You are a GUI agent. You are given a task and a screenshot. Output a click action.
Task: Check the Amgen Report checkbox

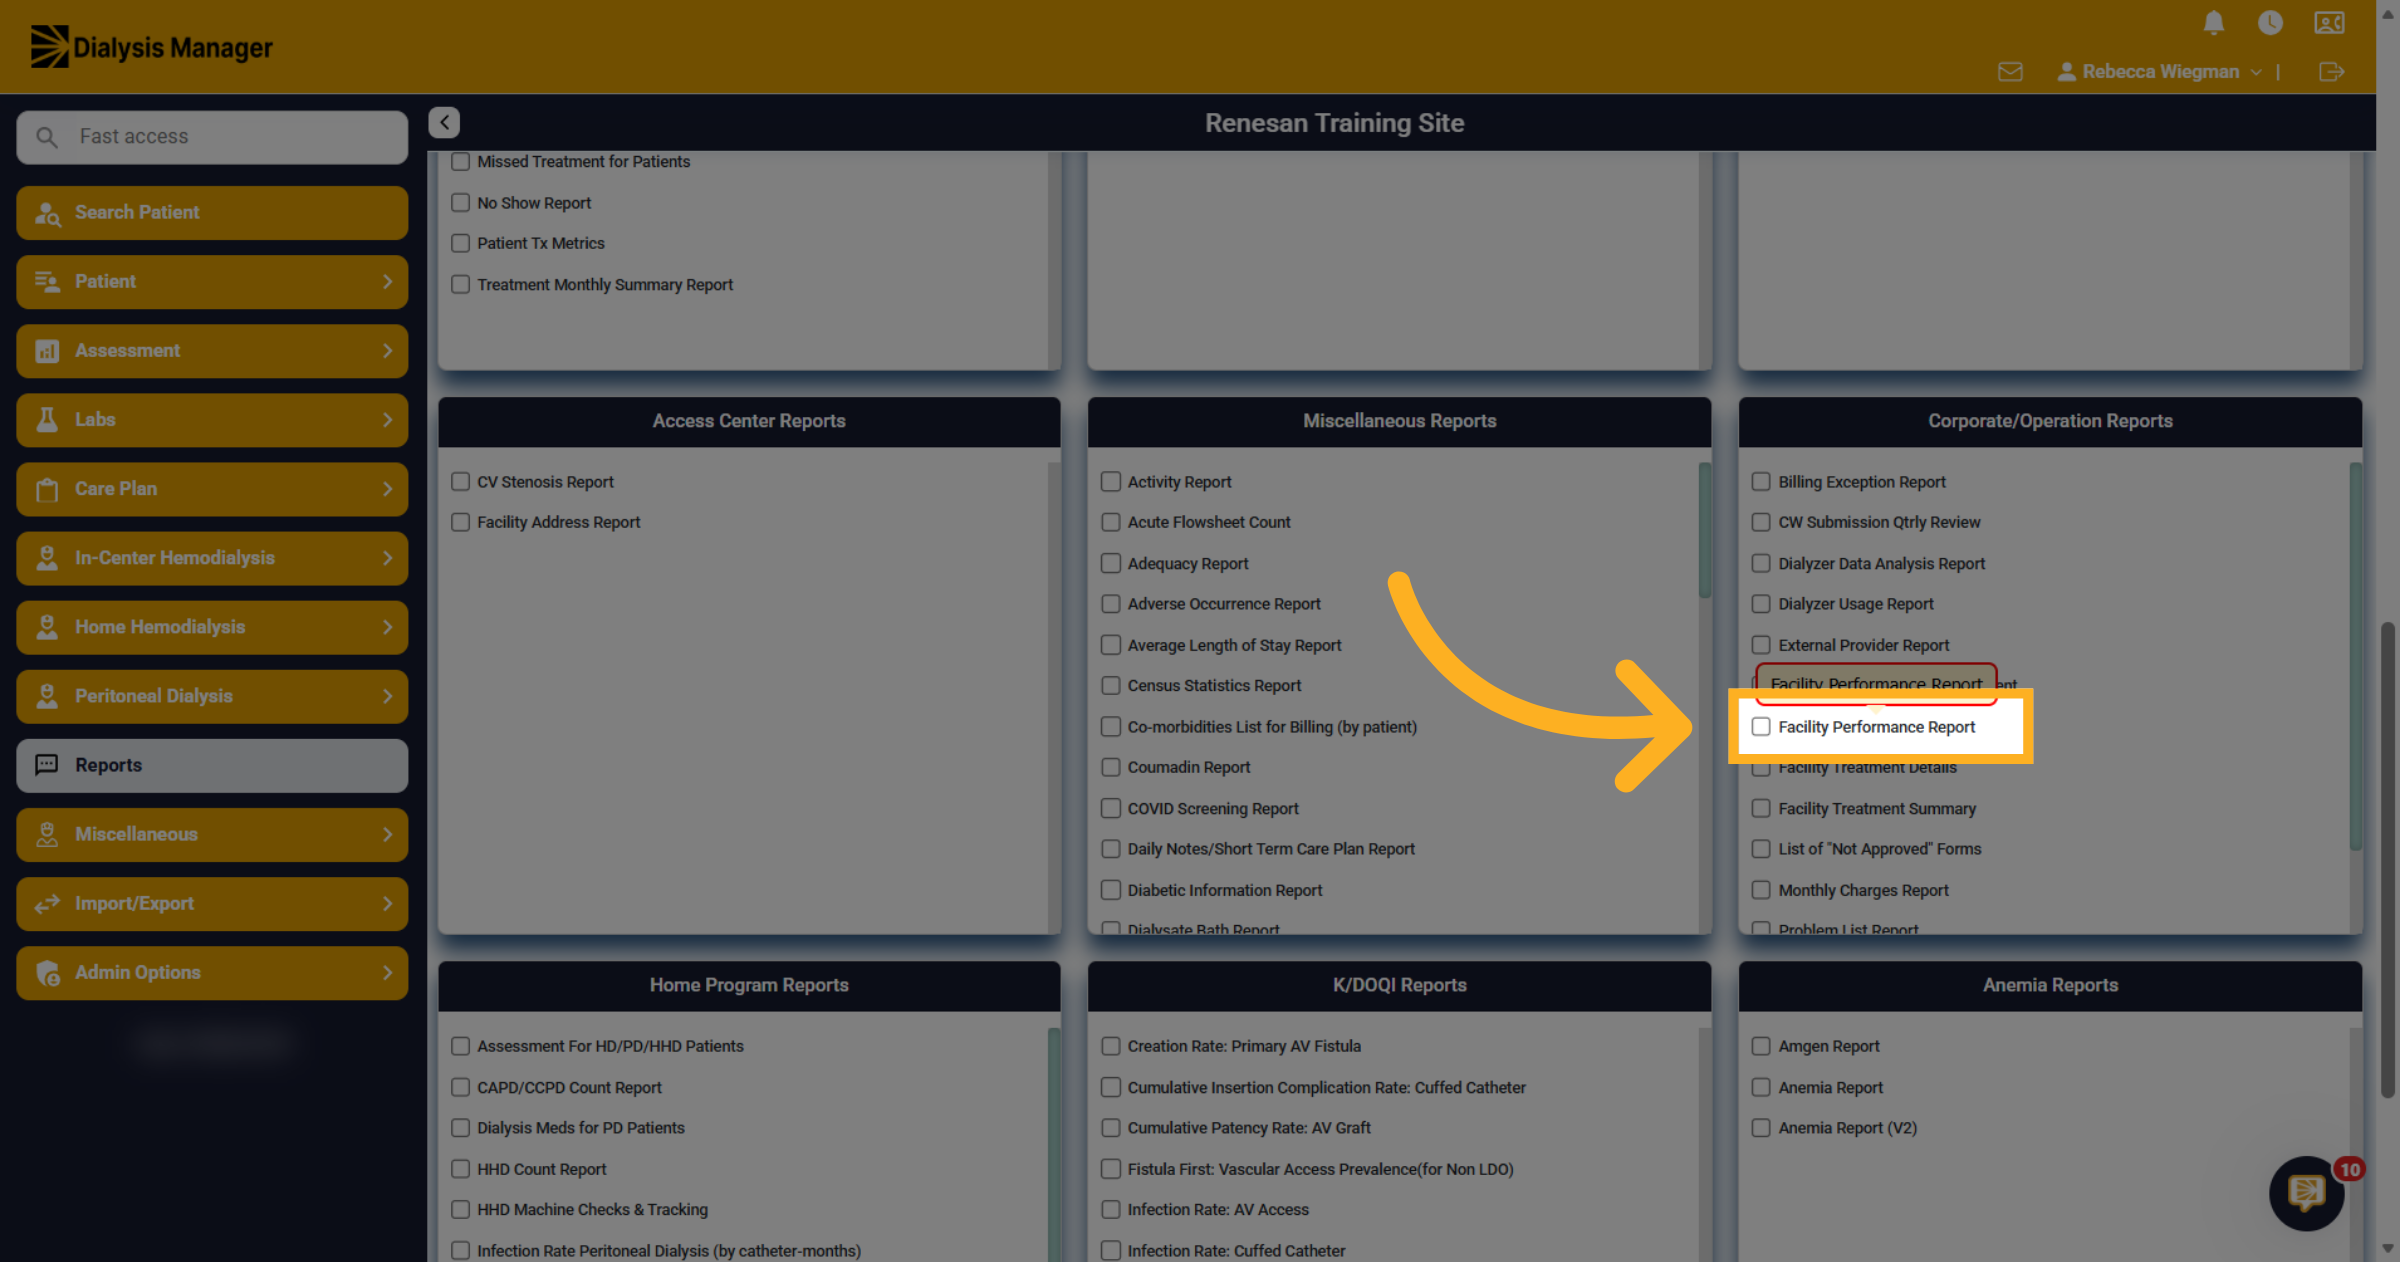[x=1761, y=1046]
